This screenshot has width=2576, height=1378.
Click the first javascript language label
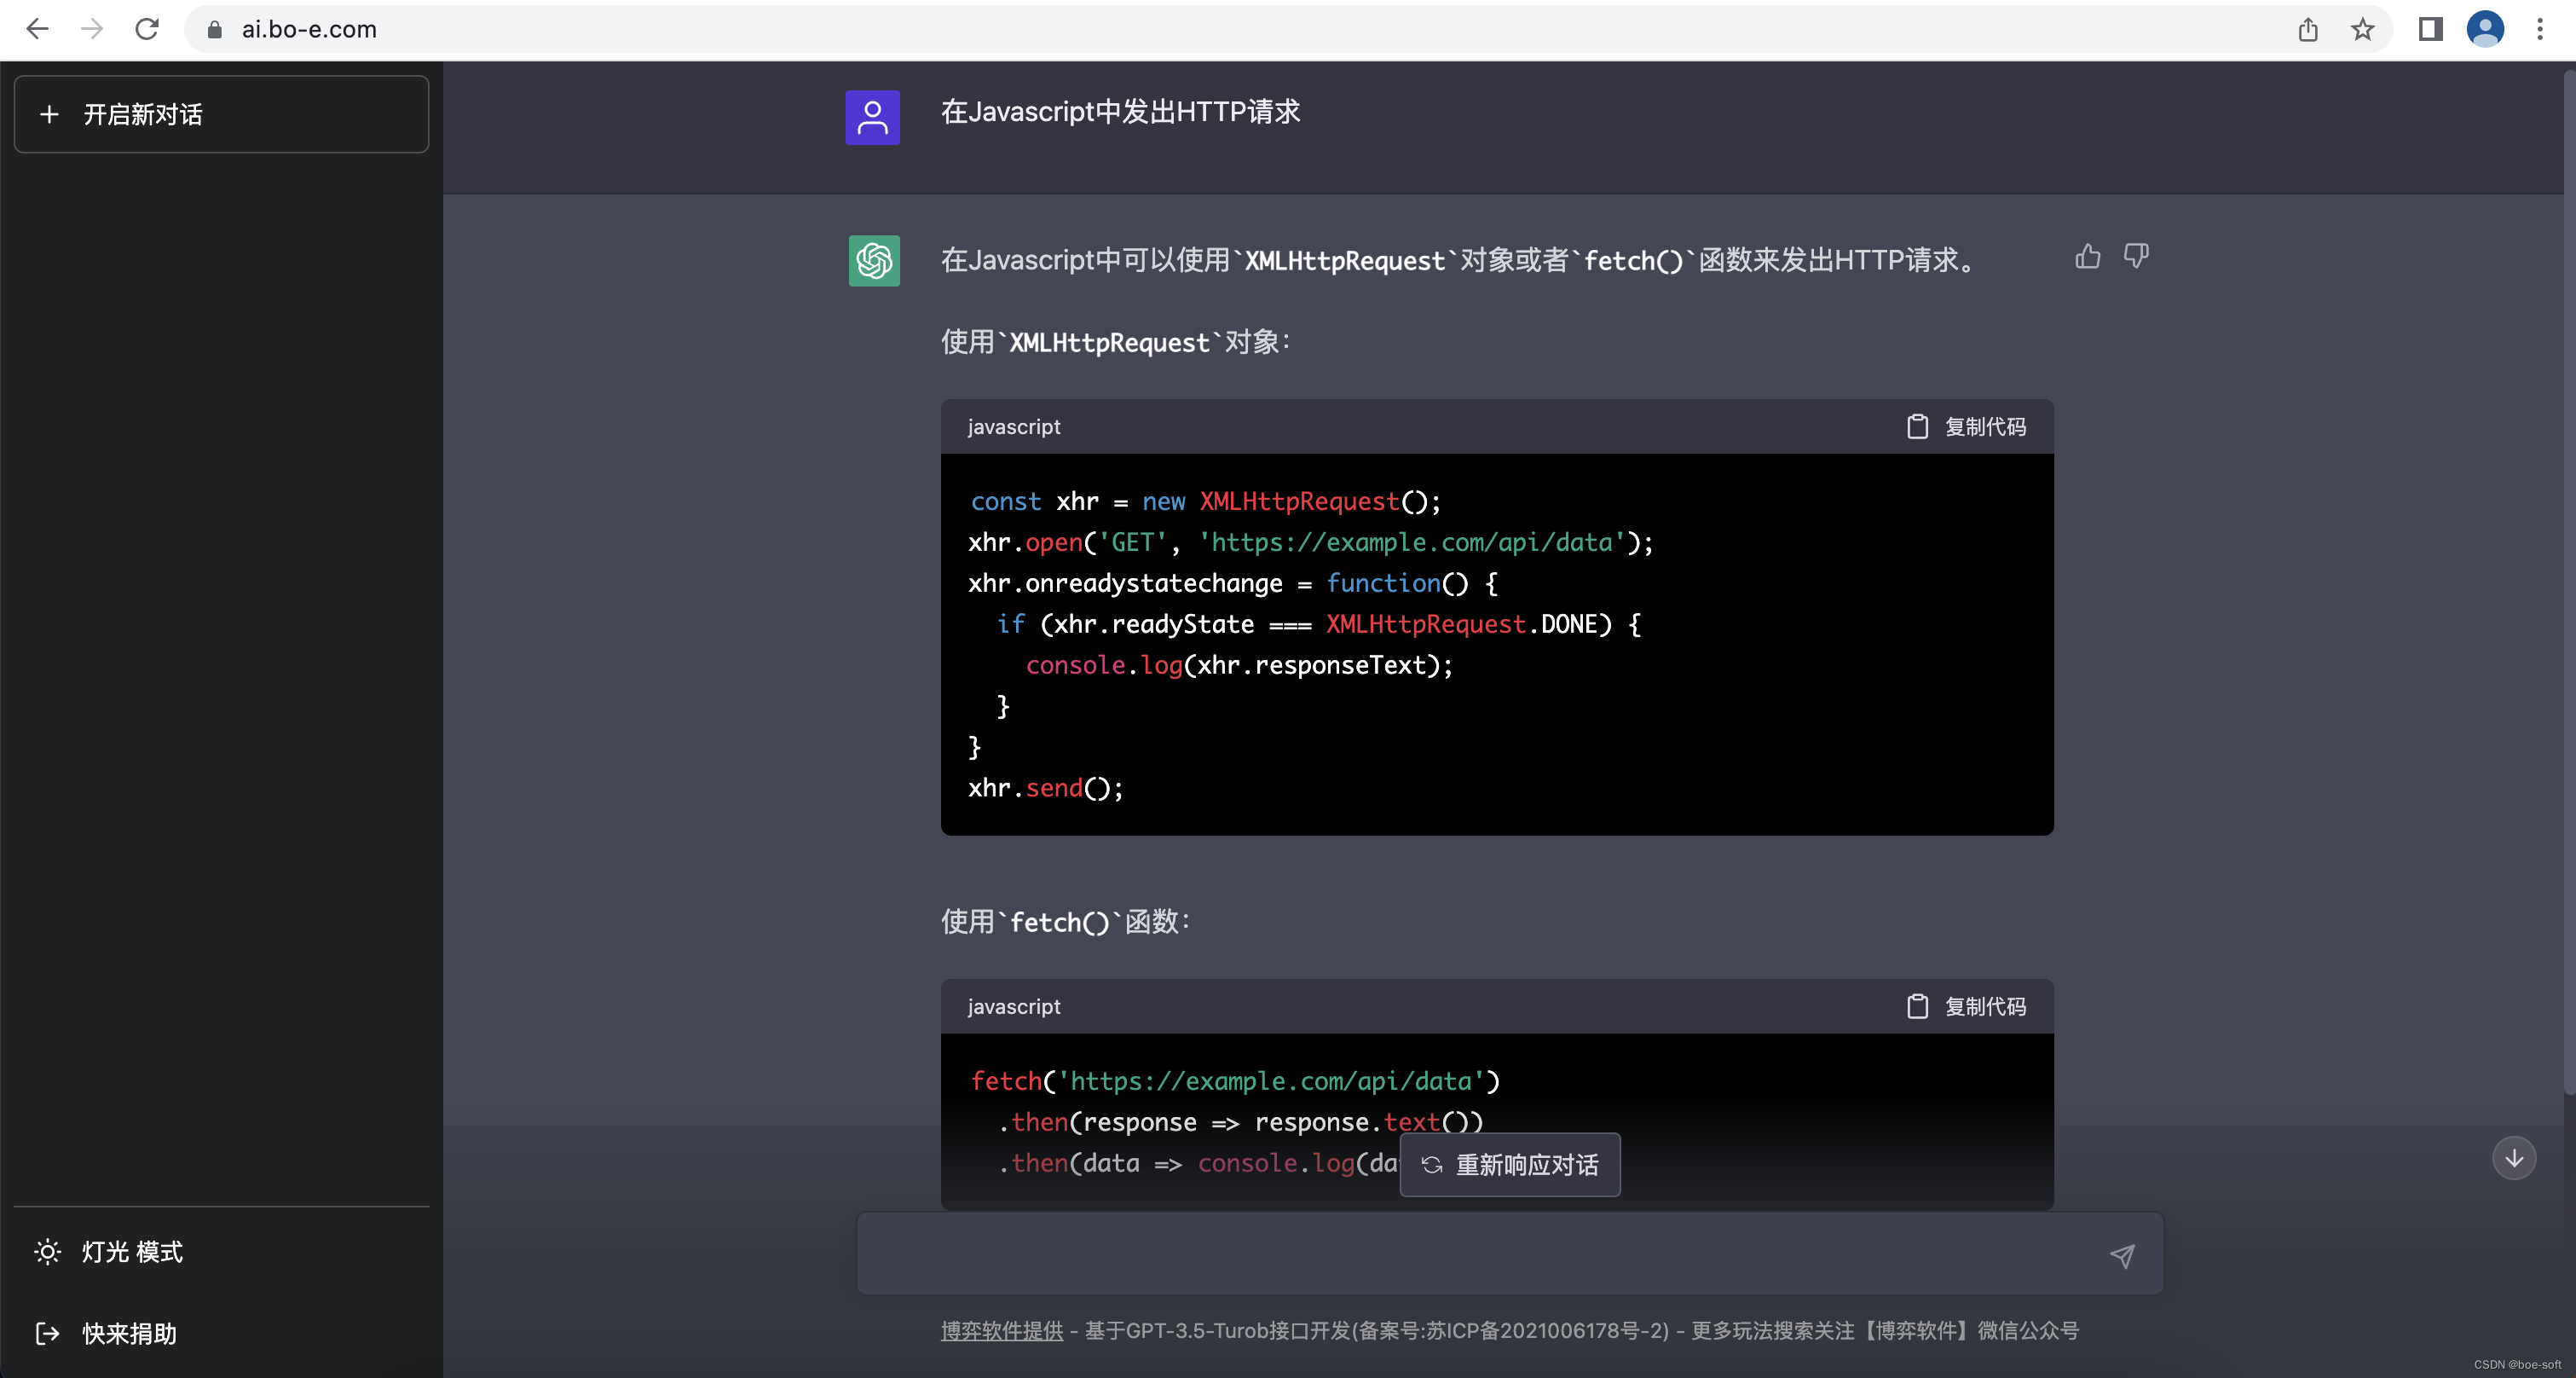click(x=1014, y=427)
